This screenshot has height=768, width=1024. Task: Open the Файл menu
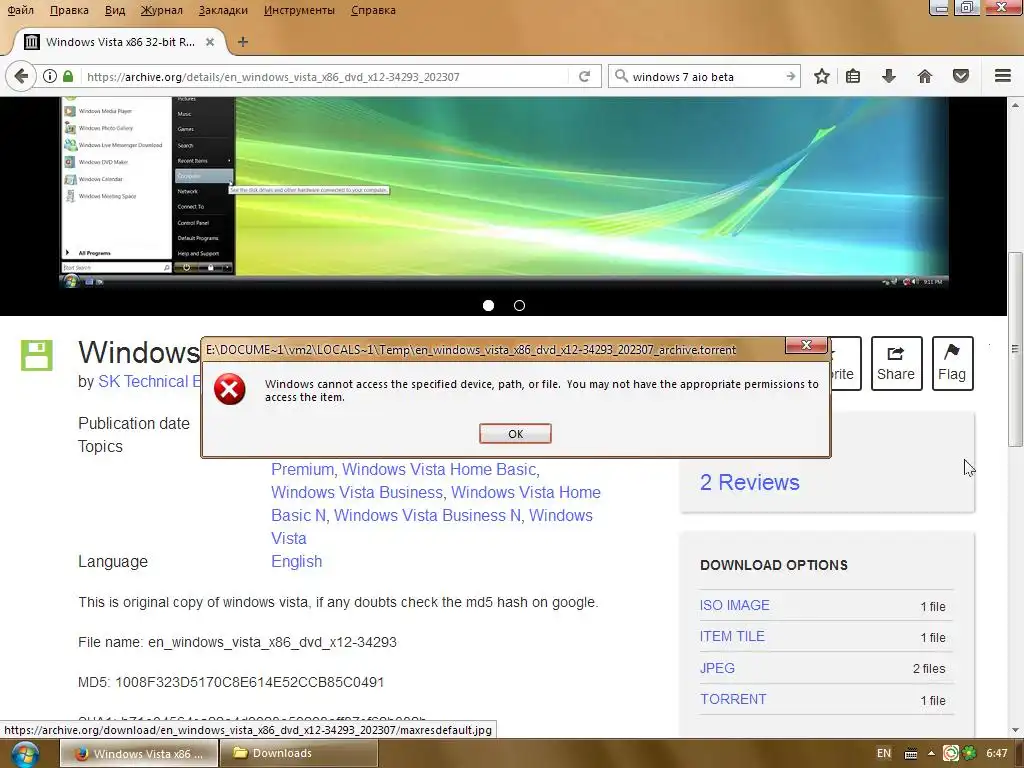(x=20, y=10)
